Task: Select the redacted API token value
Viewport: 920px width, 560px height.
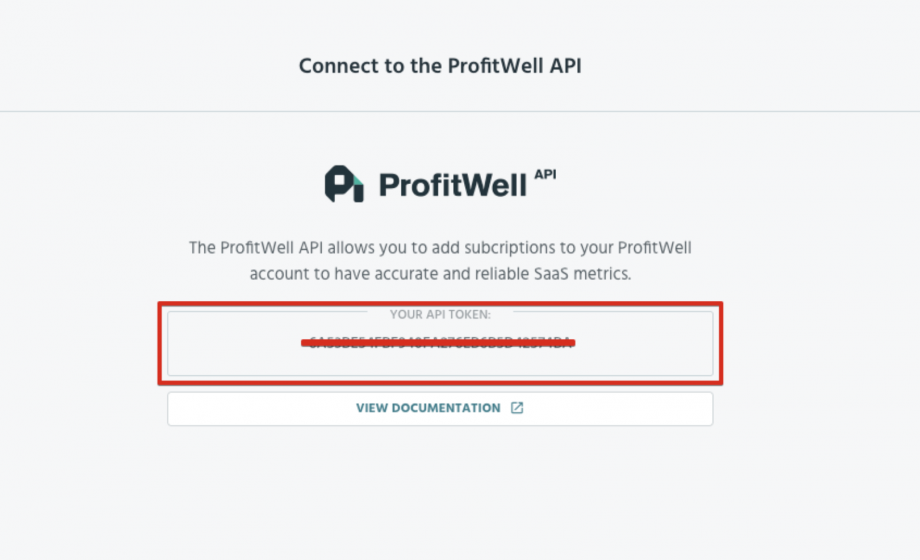Action: click(x=440, y=343)
